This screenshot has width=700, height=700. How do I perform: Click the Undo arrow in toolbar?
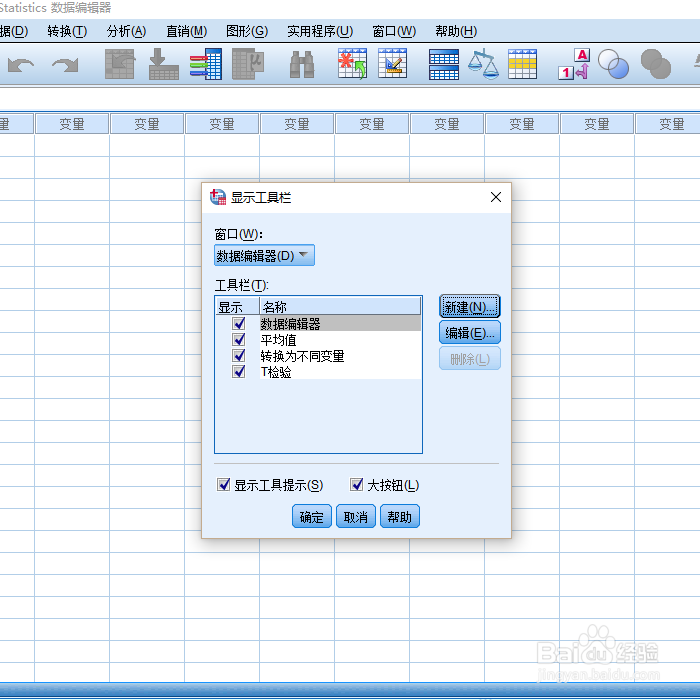[x=21, y=65]
